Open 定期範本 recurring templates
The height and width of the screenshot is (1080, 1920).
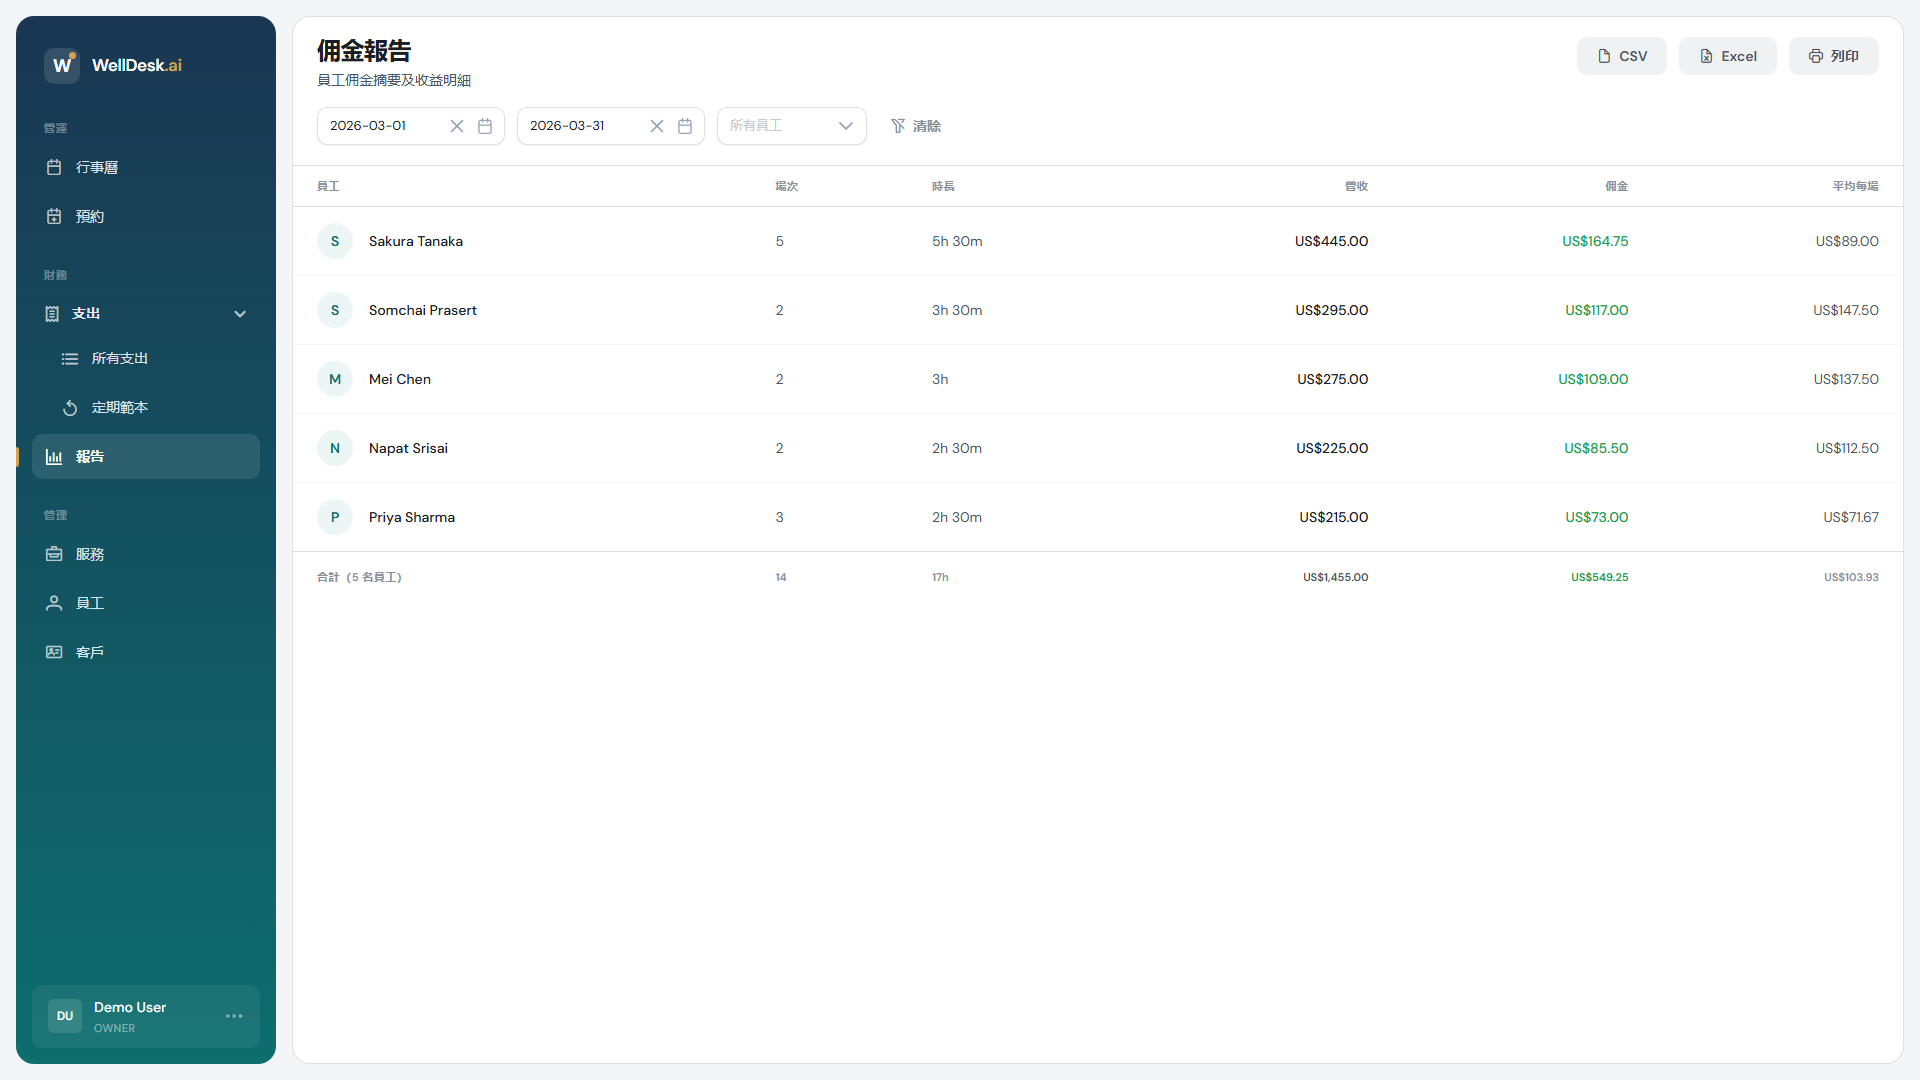[120, 407]
